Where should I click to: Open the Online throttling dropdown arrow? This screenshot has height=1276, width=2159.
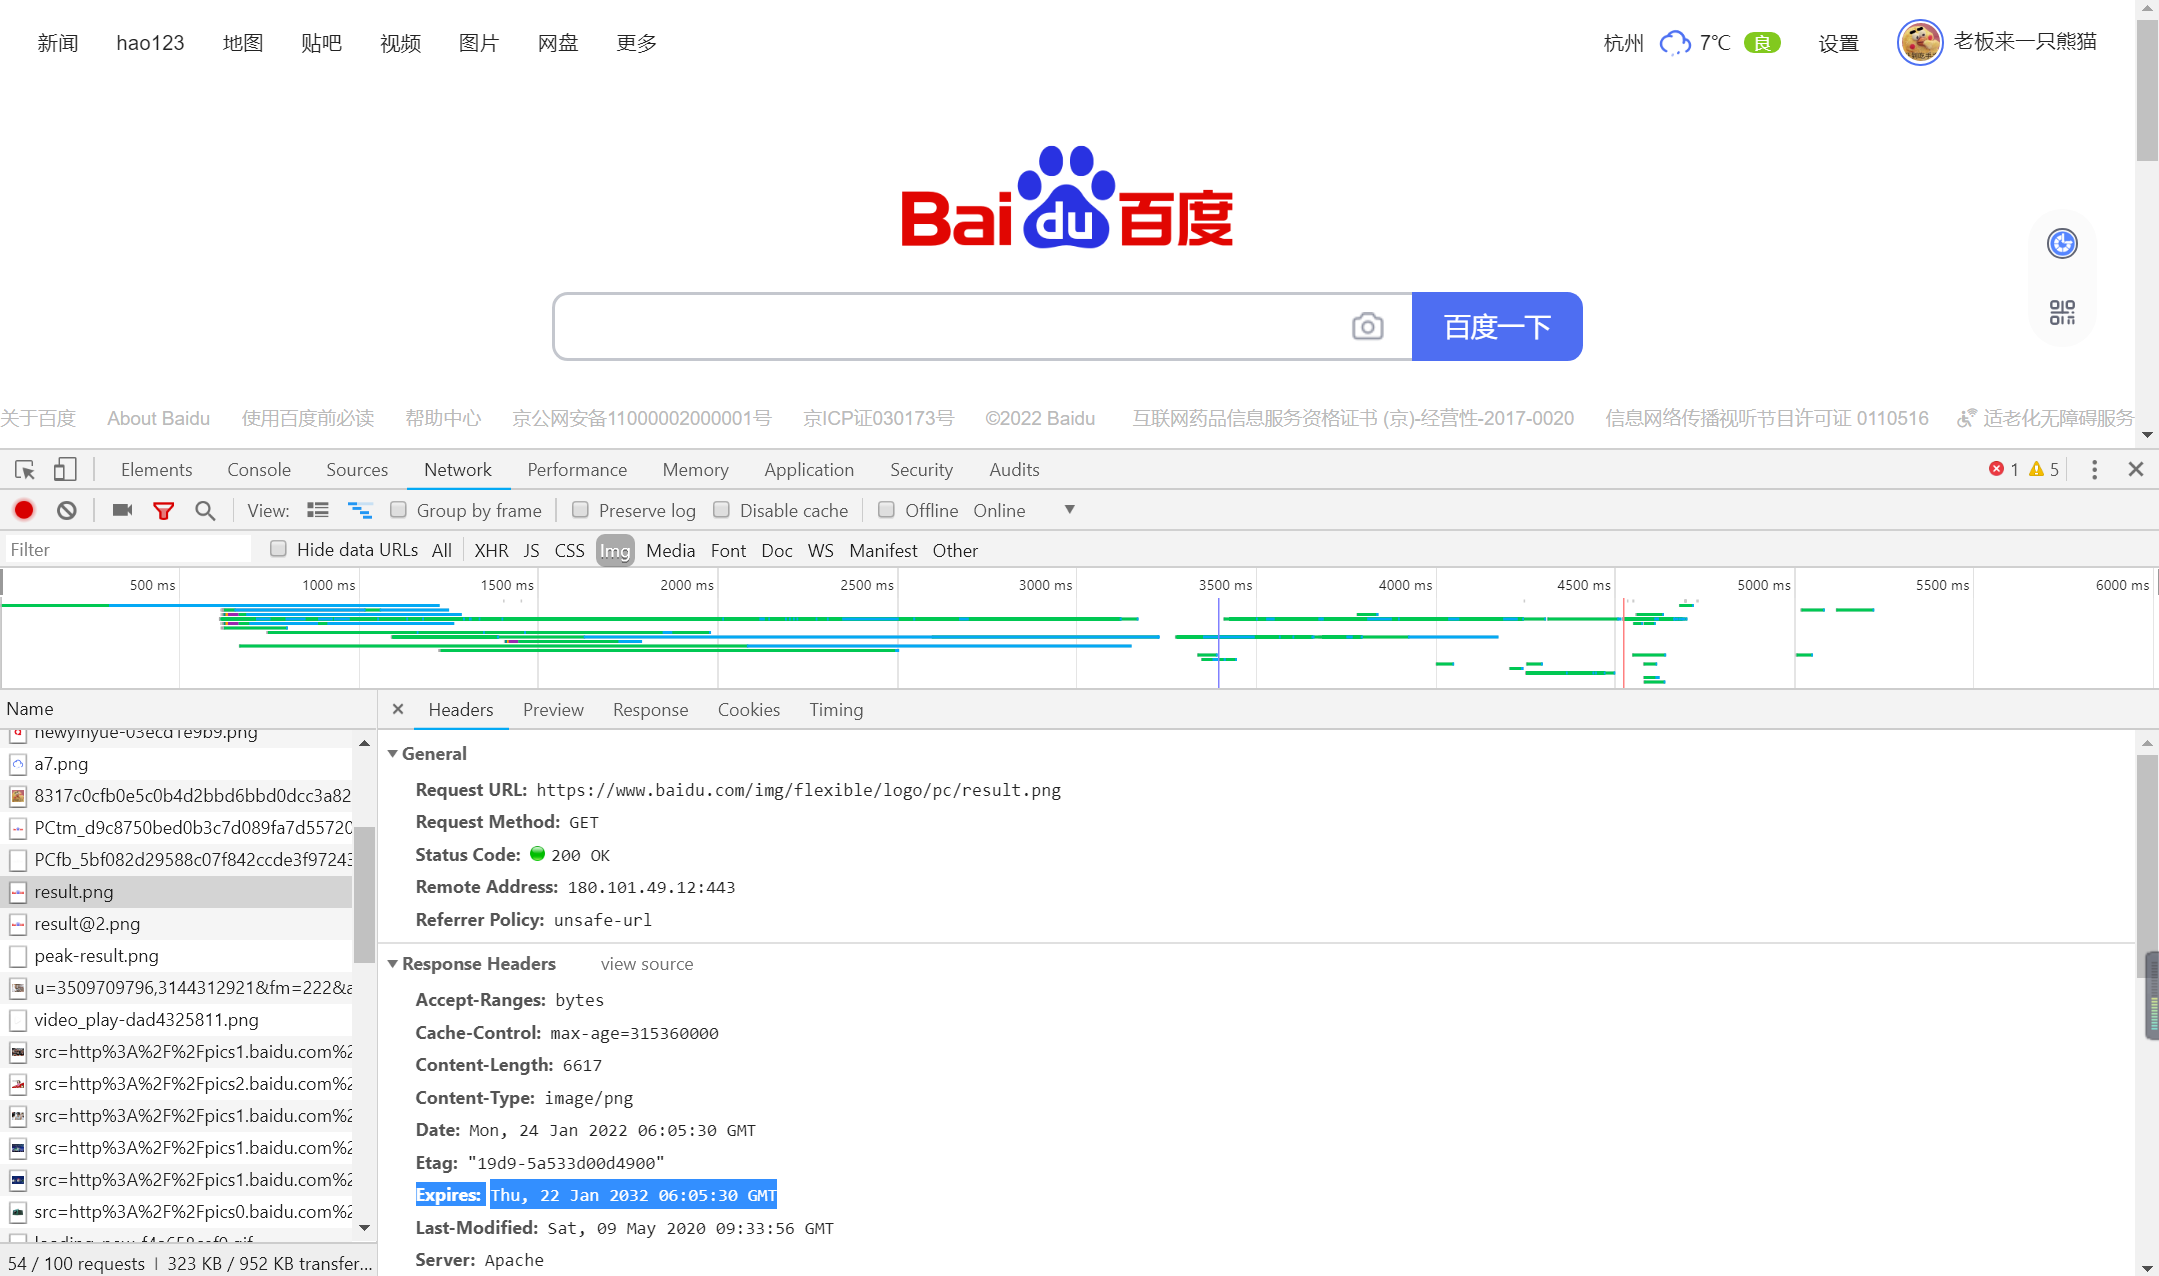pyautogui.click(x=1069, y=510)
